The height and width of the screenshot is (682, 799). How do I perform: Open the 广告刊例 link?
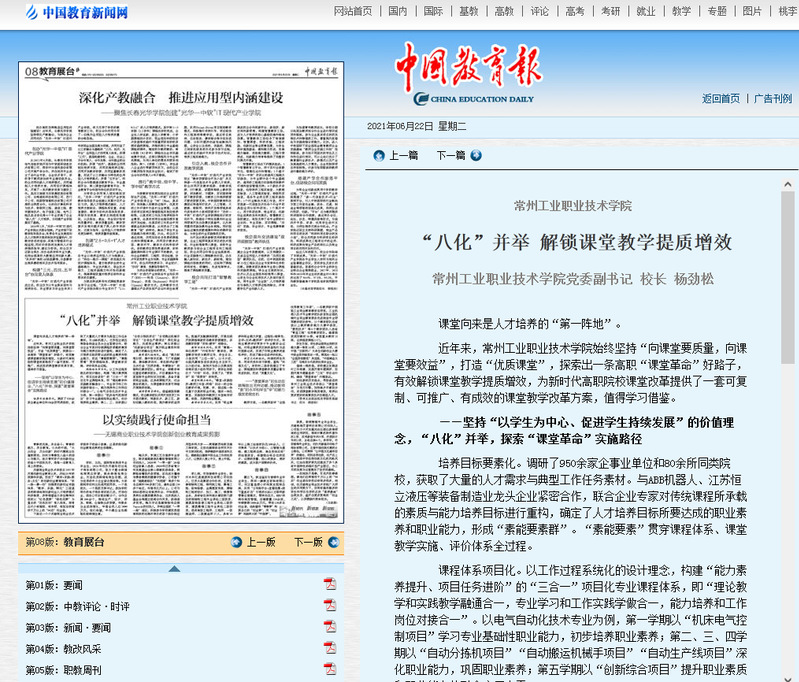pyautogui.click(x=772, y=98)
